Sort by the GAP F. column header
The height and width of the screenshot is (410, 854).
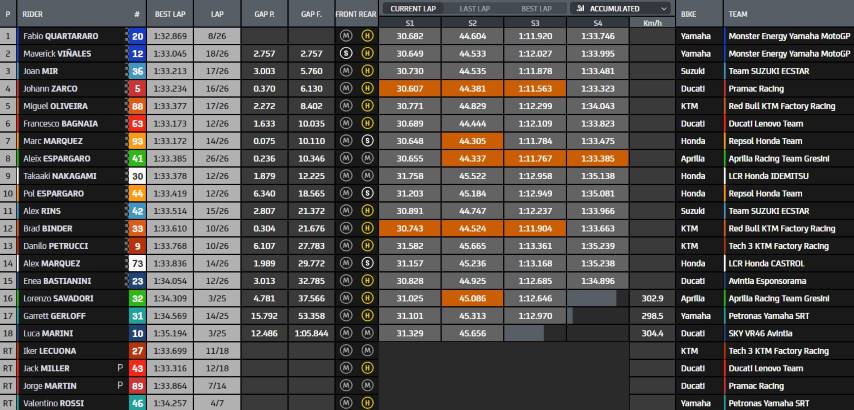click(x=311, y=14)
